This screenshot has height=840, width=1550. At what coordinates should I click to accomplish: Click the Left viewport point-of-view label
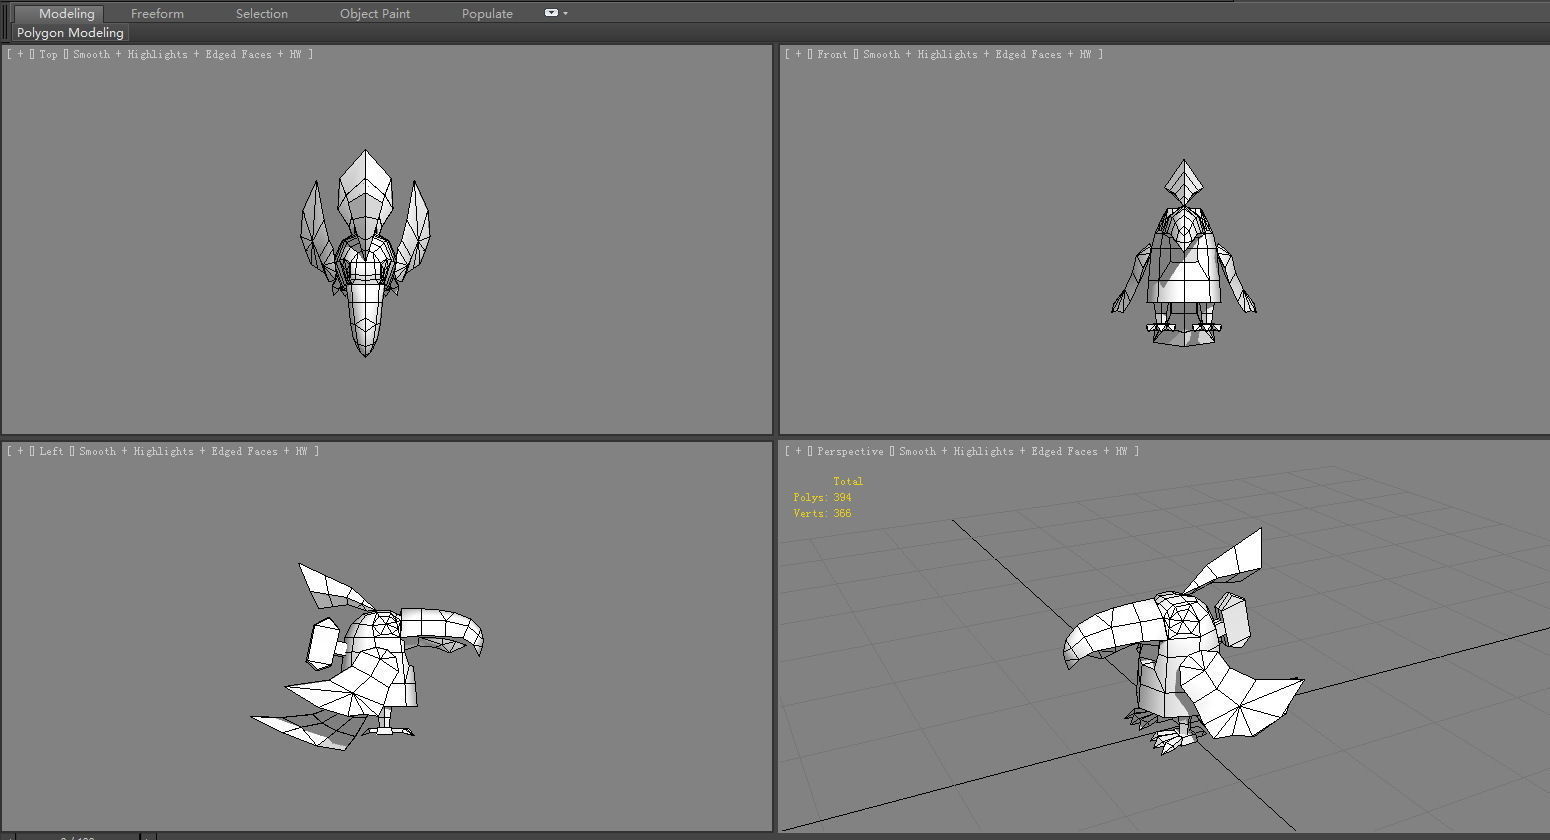coord(51,451)
